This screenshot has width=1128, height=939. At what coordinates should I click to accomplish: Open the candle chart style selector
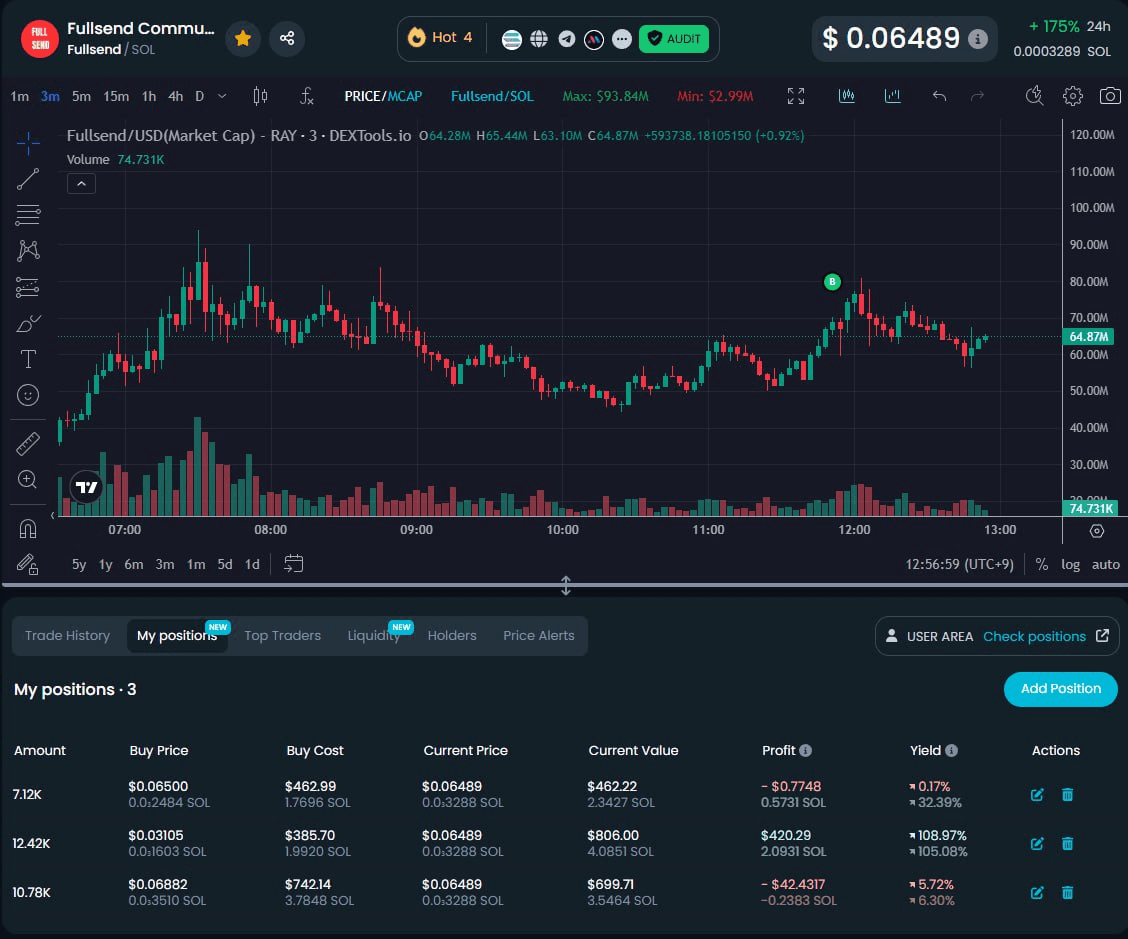pos(260,96)
